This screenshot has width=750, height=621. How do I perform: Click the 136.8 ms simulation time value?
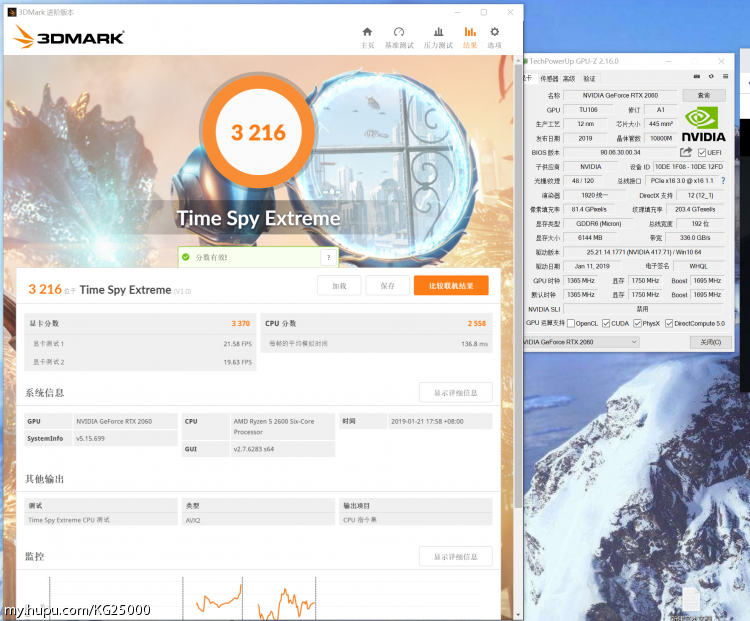tap(474, 344)
